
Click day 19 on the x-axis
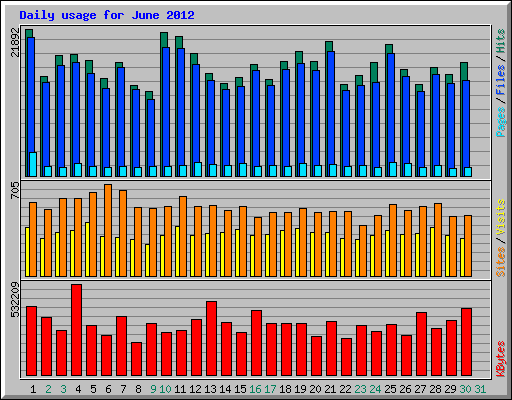click(300, 389)
